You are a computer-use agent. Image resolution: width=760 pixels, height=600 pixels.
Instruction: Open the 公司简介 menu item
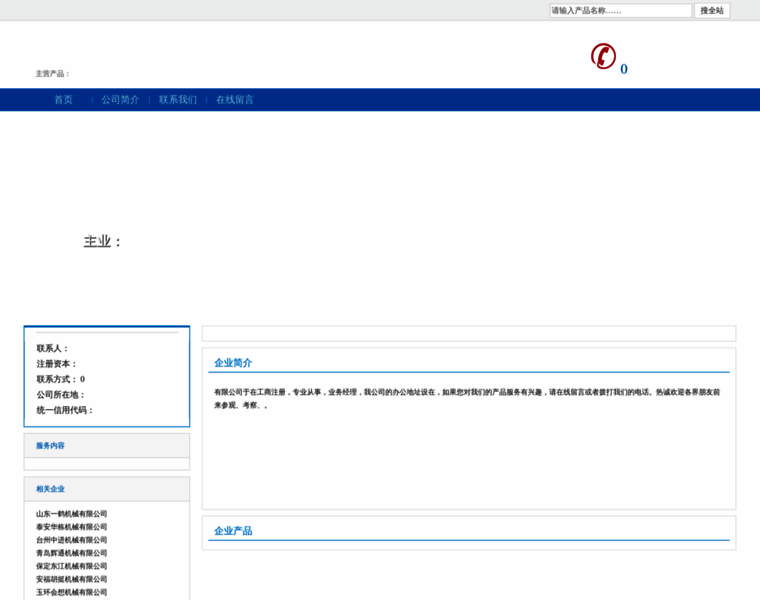120,100
